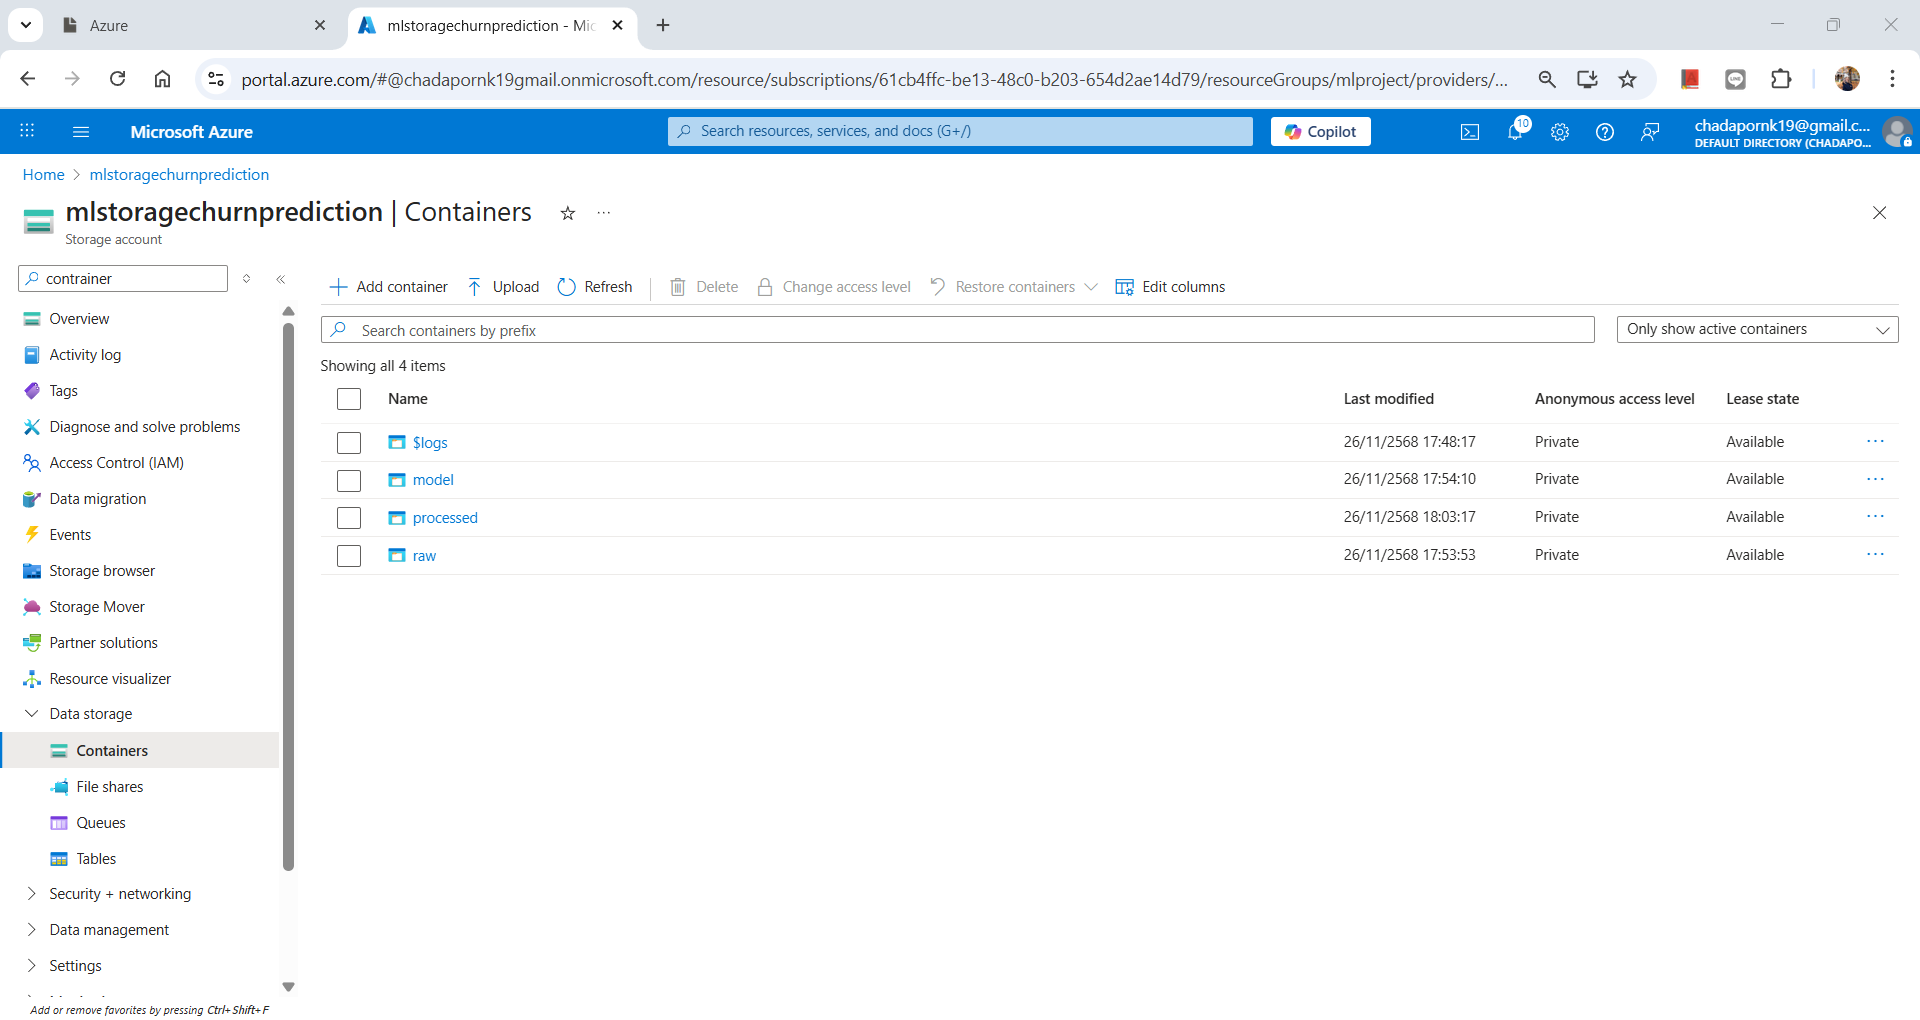
Task: Open the hamburger portal menu
Action: pos(81,131)
